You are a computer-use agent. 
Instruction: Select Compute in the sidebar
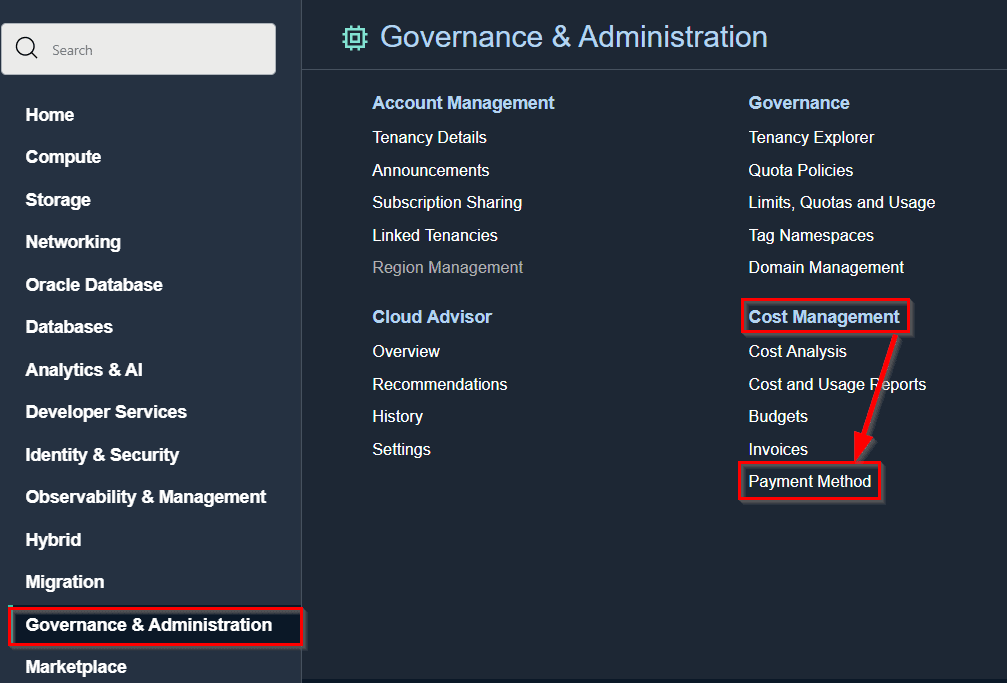(x=63, y=157)
